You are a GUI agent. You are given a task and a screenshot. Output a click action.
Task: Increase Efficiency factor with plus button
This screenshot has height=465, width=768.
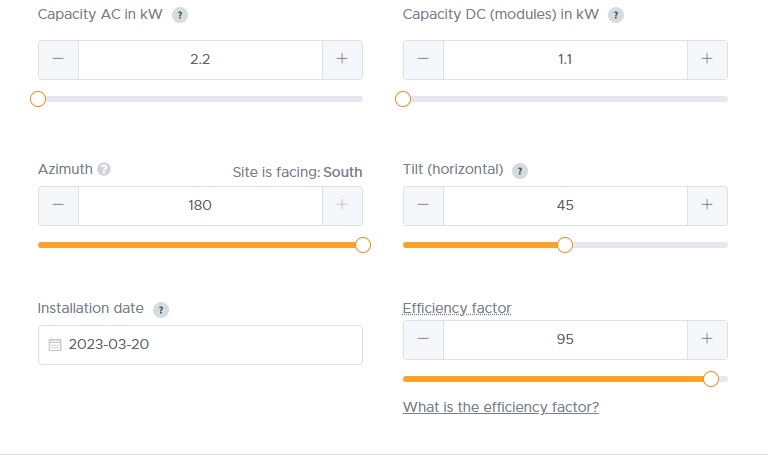click(707, 340)
